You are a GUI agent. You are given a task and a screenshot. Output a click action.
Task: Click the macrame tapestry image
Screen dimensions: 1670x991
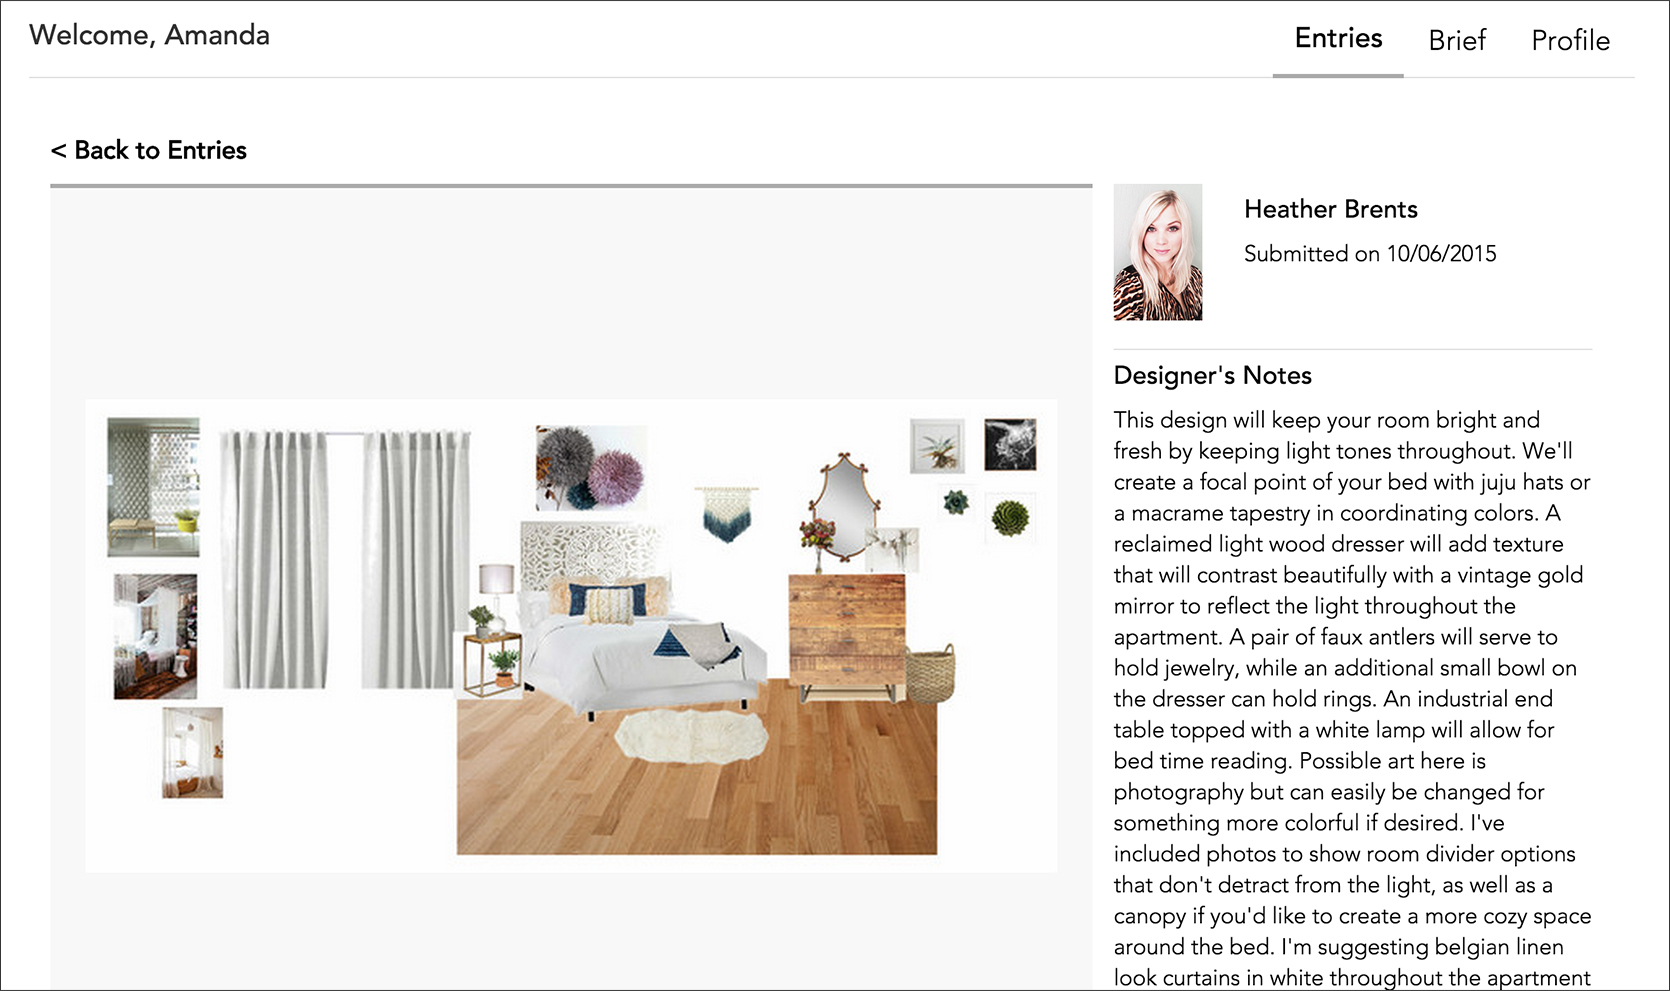point(726,513)
